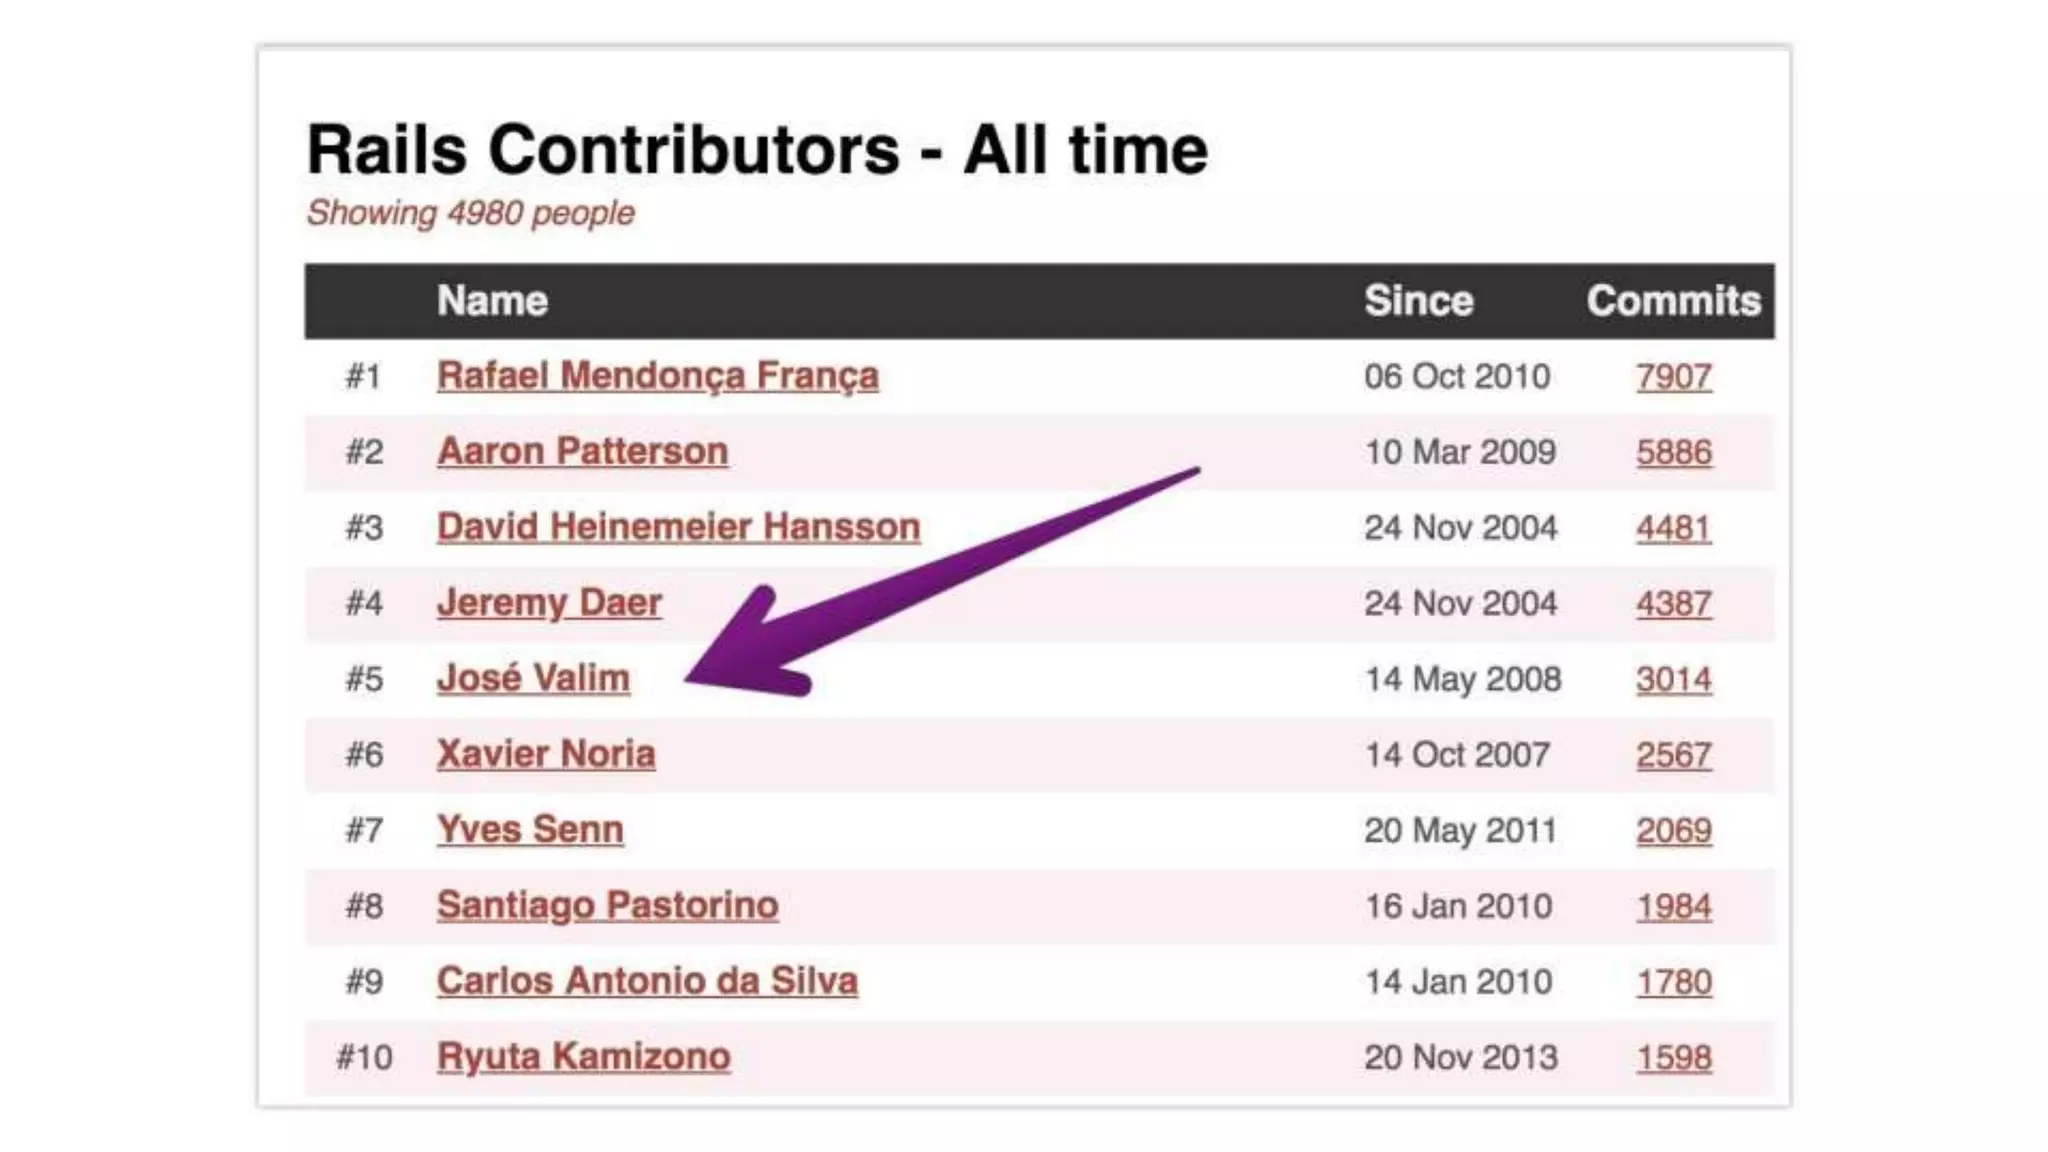
Task: Open the 1984 commits link
Action: click(1674, 907)
